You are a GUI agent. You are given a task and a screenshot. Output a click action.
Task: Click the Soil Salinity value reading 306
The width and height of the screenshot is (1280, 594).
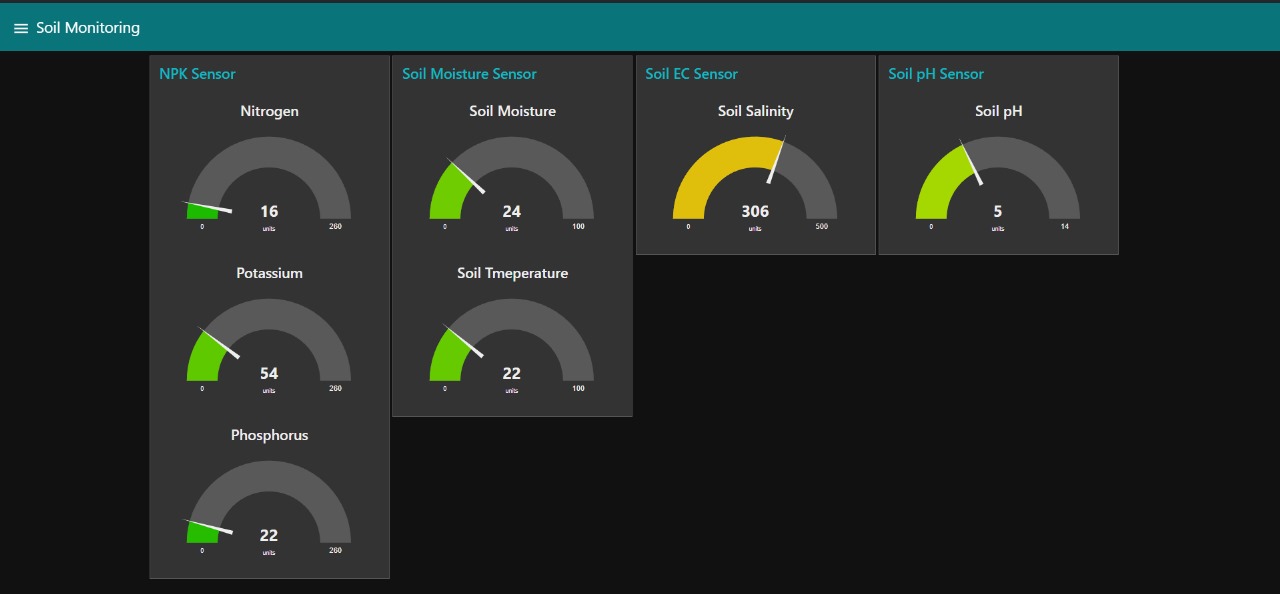pyautogui.click(x=755, y=211)
